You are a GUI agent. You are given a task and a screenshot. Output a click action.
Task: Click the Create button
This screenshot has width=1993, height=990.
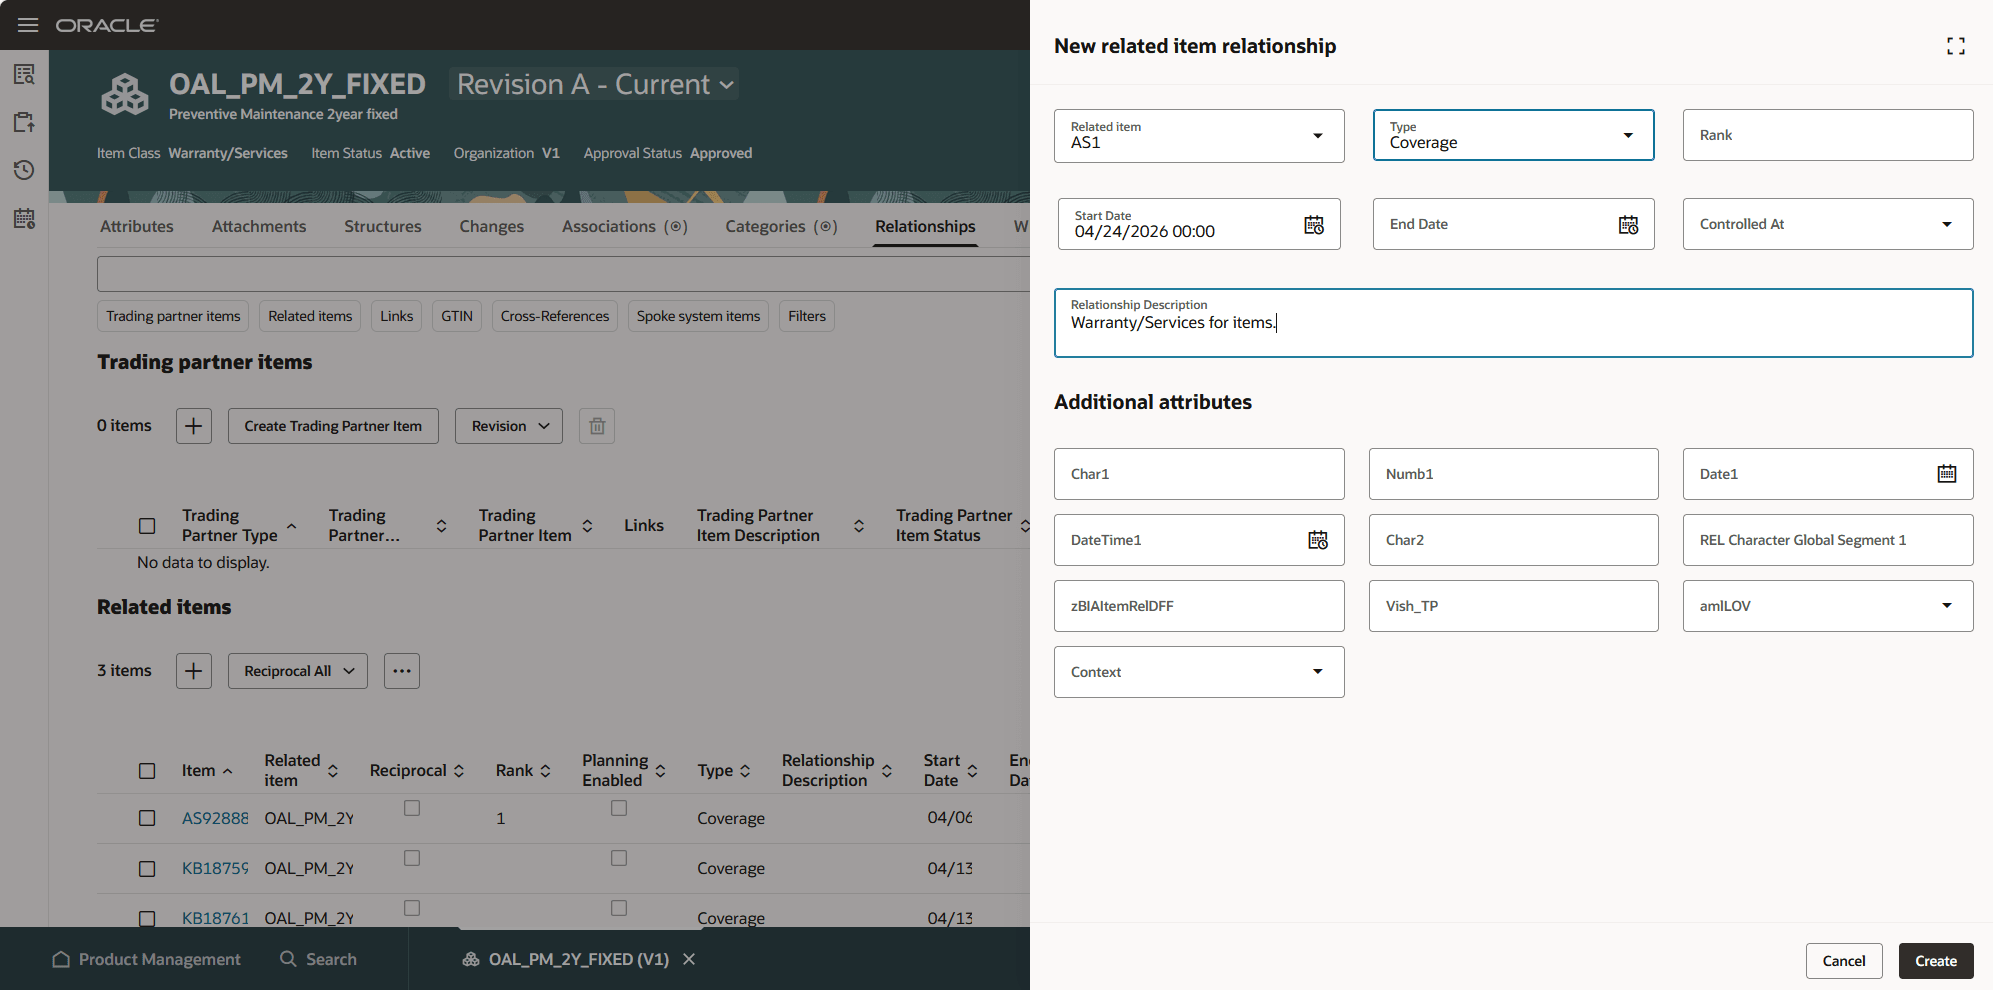point(1936,961)
